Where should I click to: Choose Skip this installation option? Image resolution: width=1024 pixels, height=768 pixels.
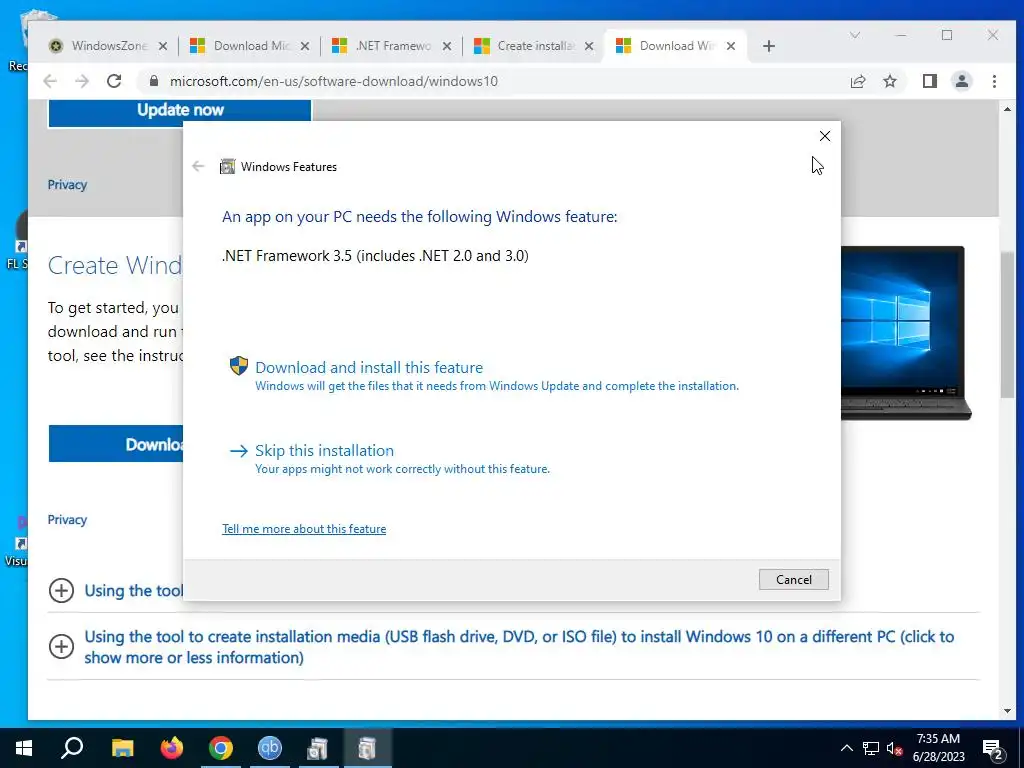pyautogui.click(x=324, y=451)
